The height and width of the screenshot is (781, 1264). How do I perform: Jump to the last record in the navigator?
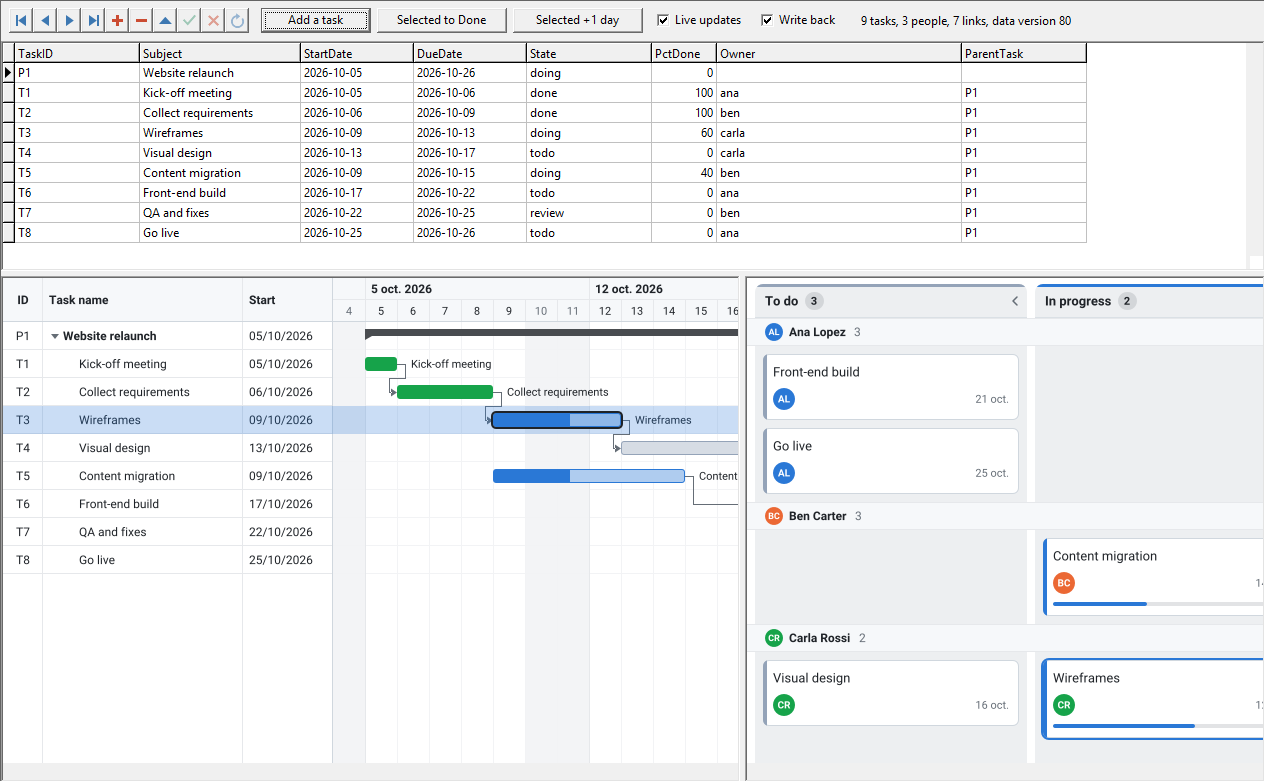(93, 20)
